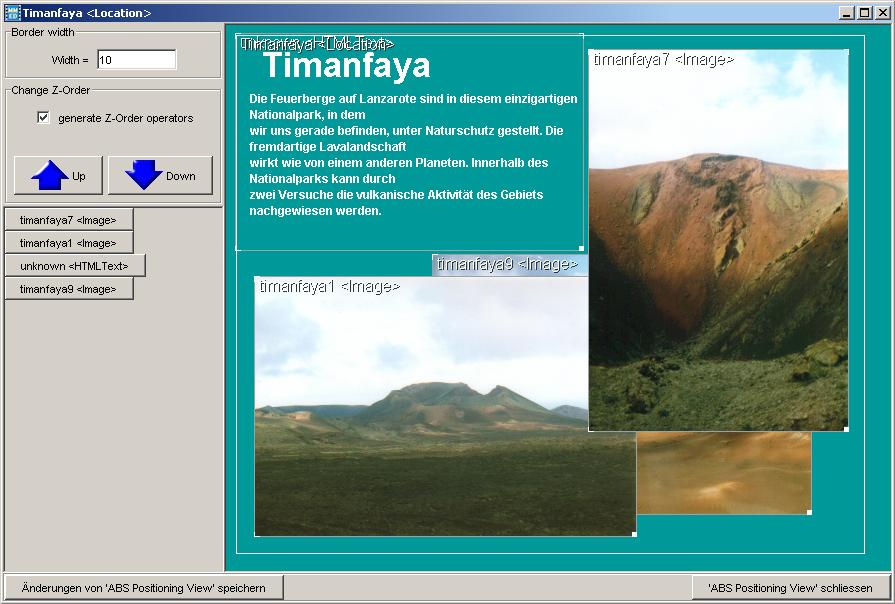895x604 pixels.
Task: Toggle generate Z-Order operators checkbox
Action: (x=43, y=118)
